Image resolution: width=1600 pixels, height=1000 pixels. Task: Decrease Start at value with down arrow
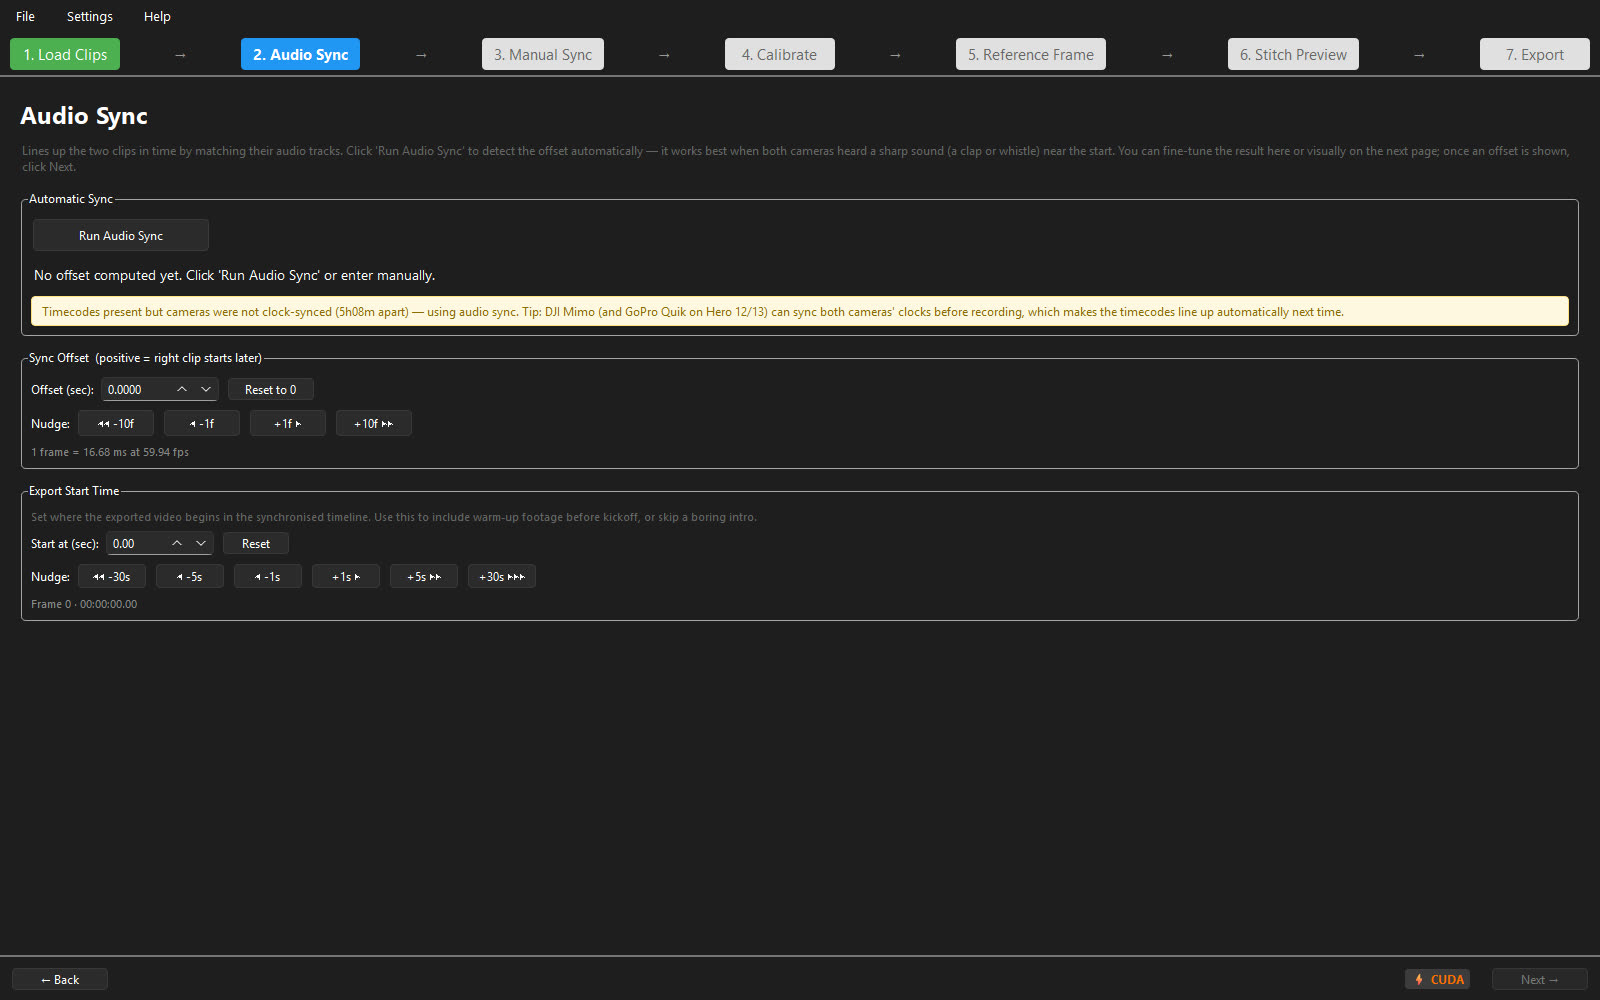click(x=201, y=543)
